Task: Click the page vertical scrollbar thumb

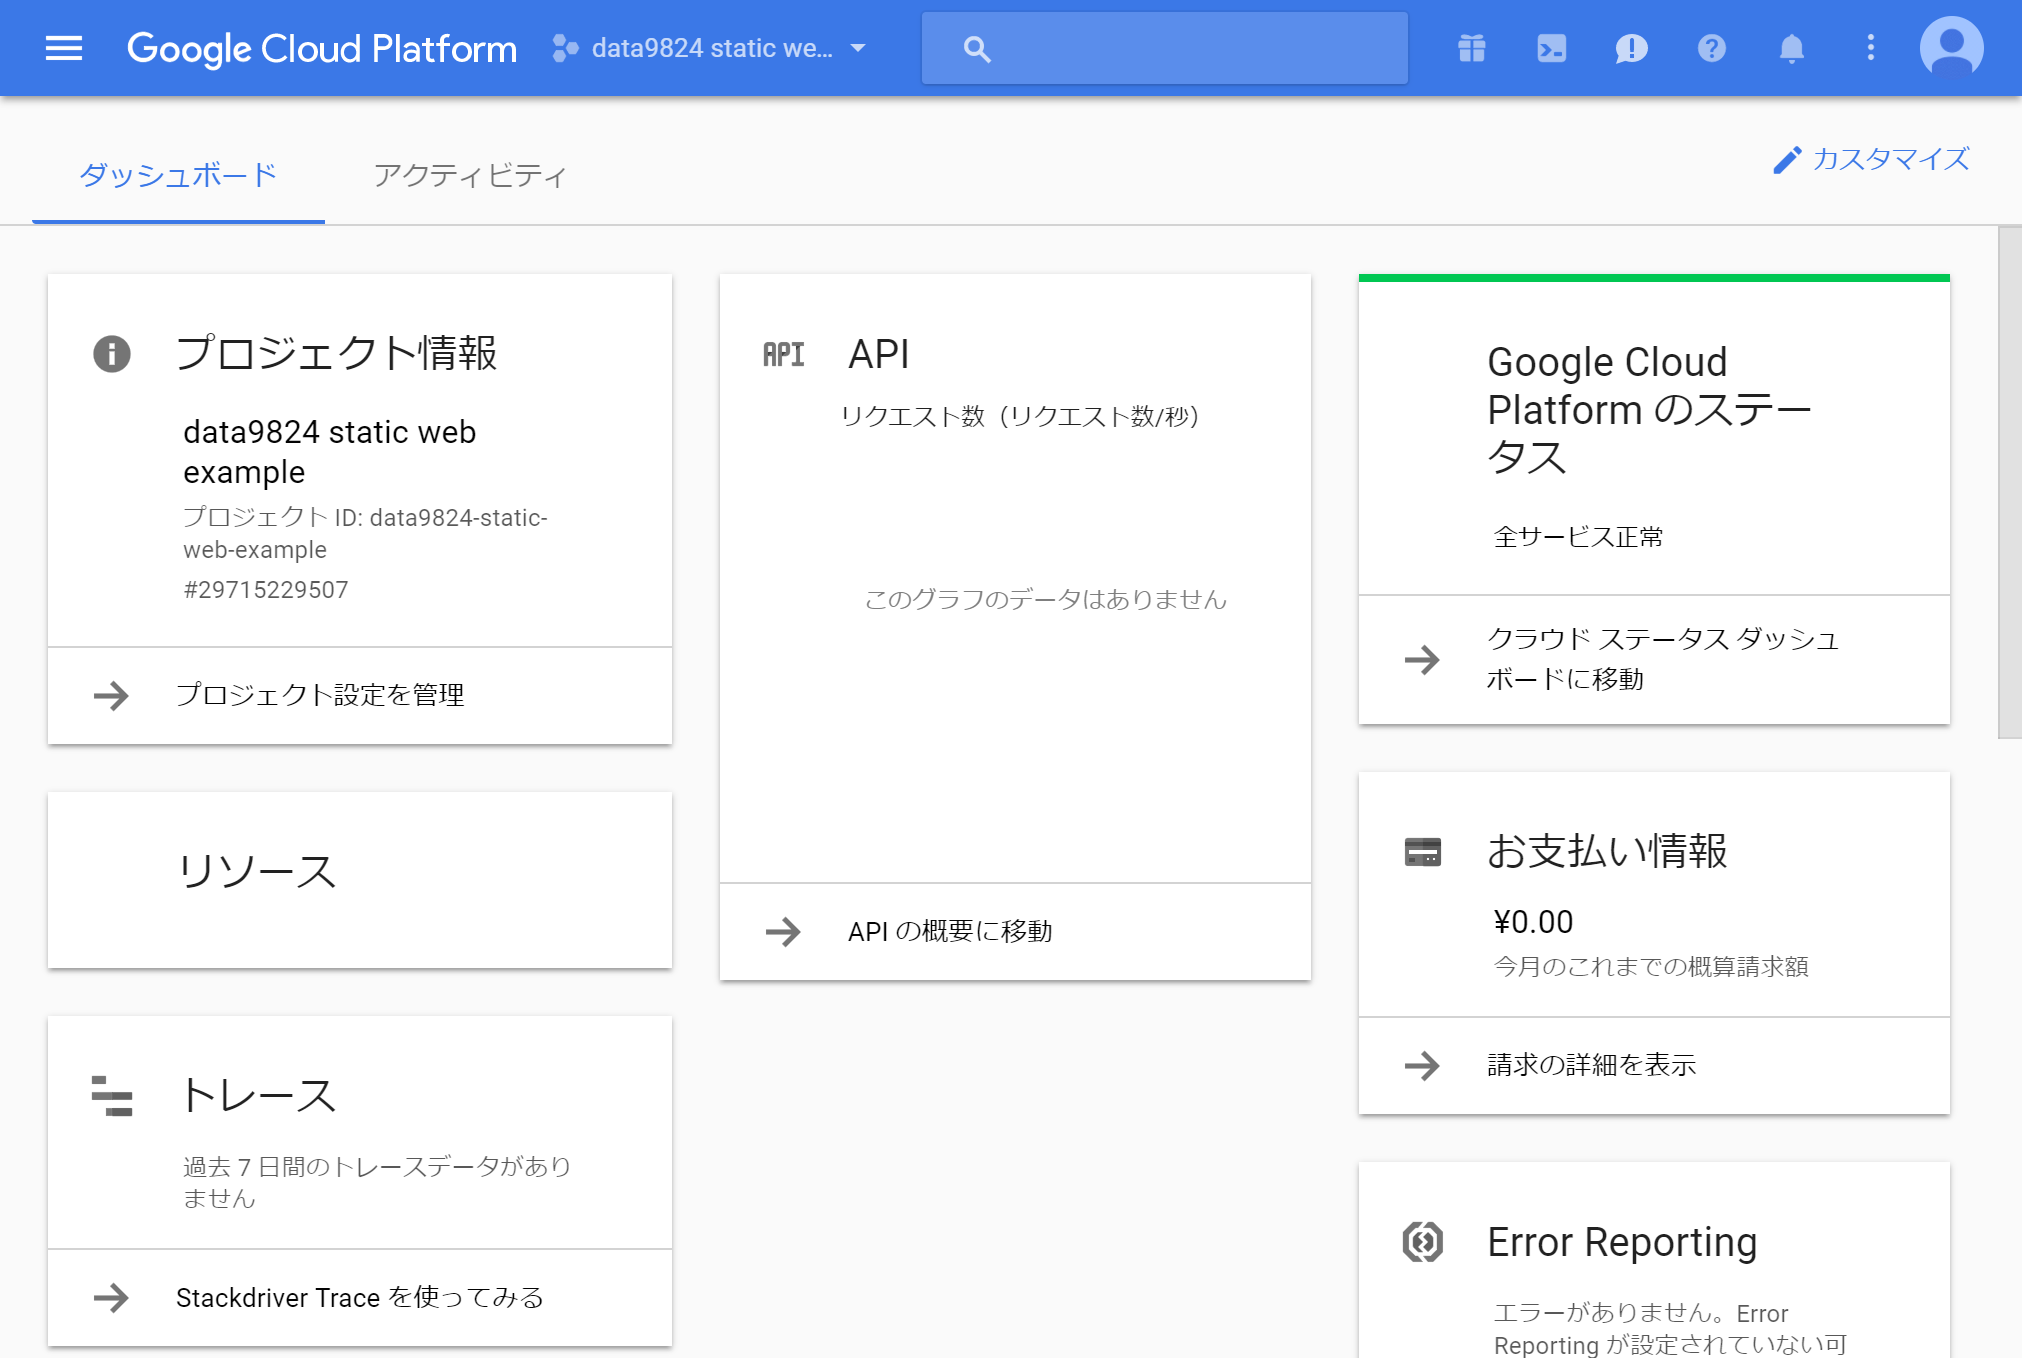Action: [x=2009, y=482]
